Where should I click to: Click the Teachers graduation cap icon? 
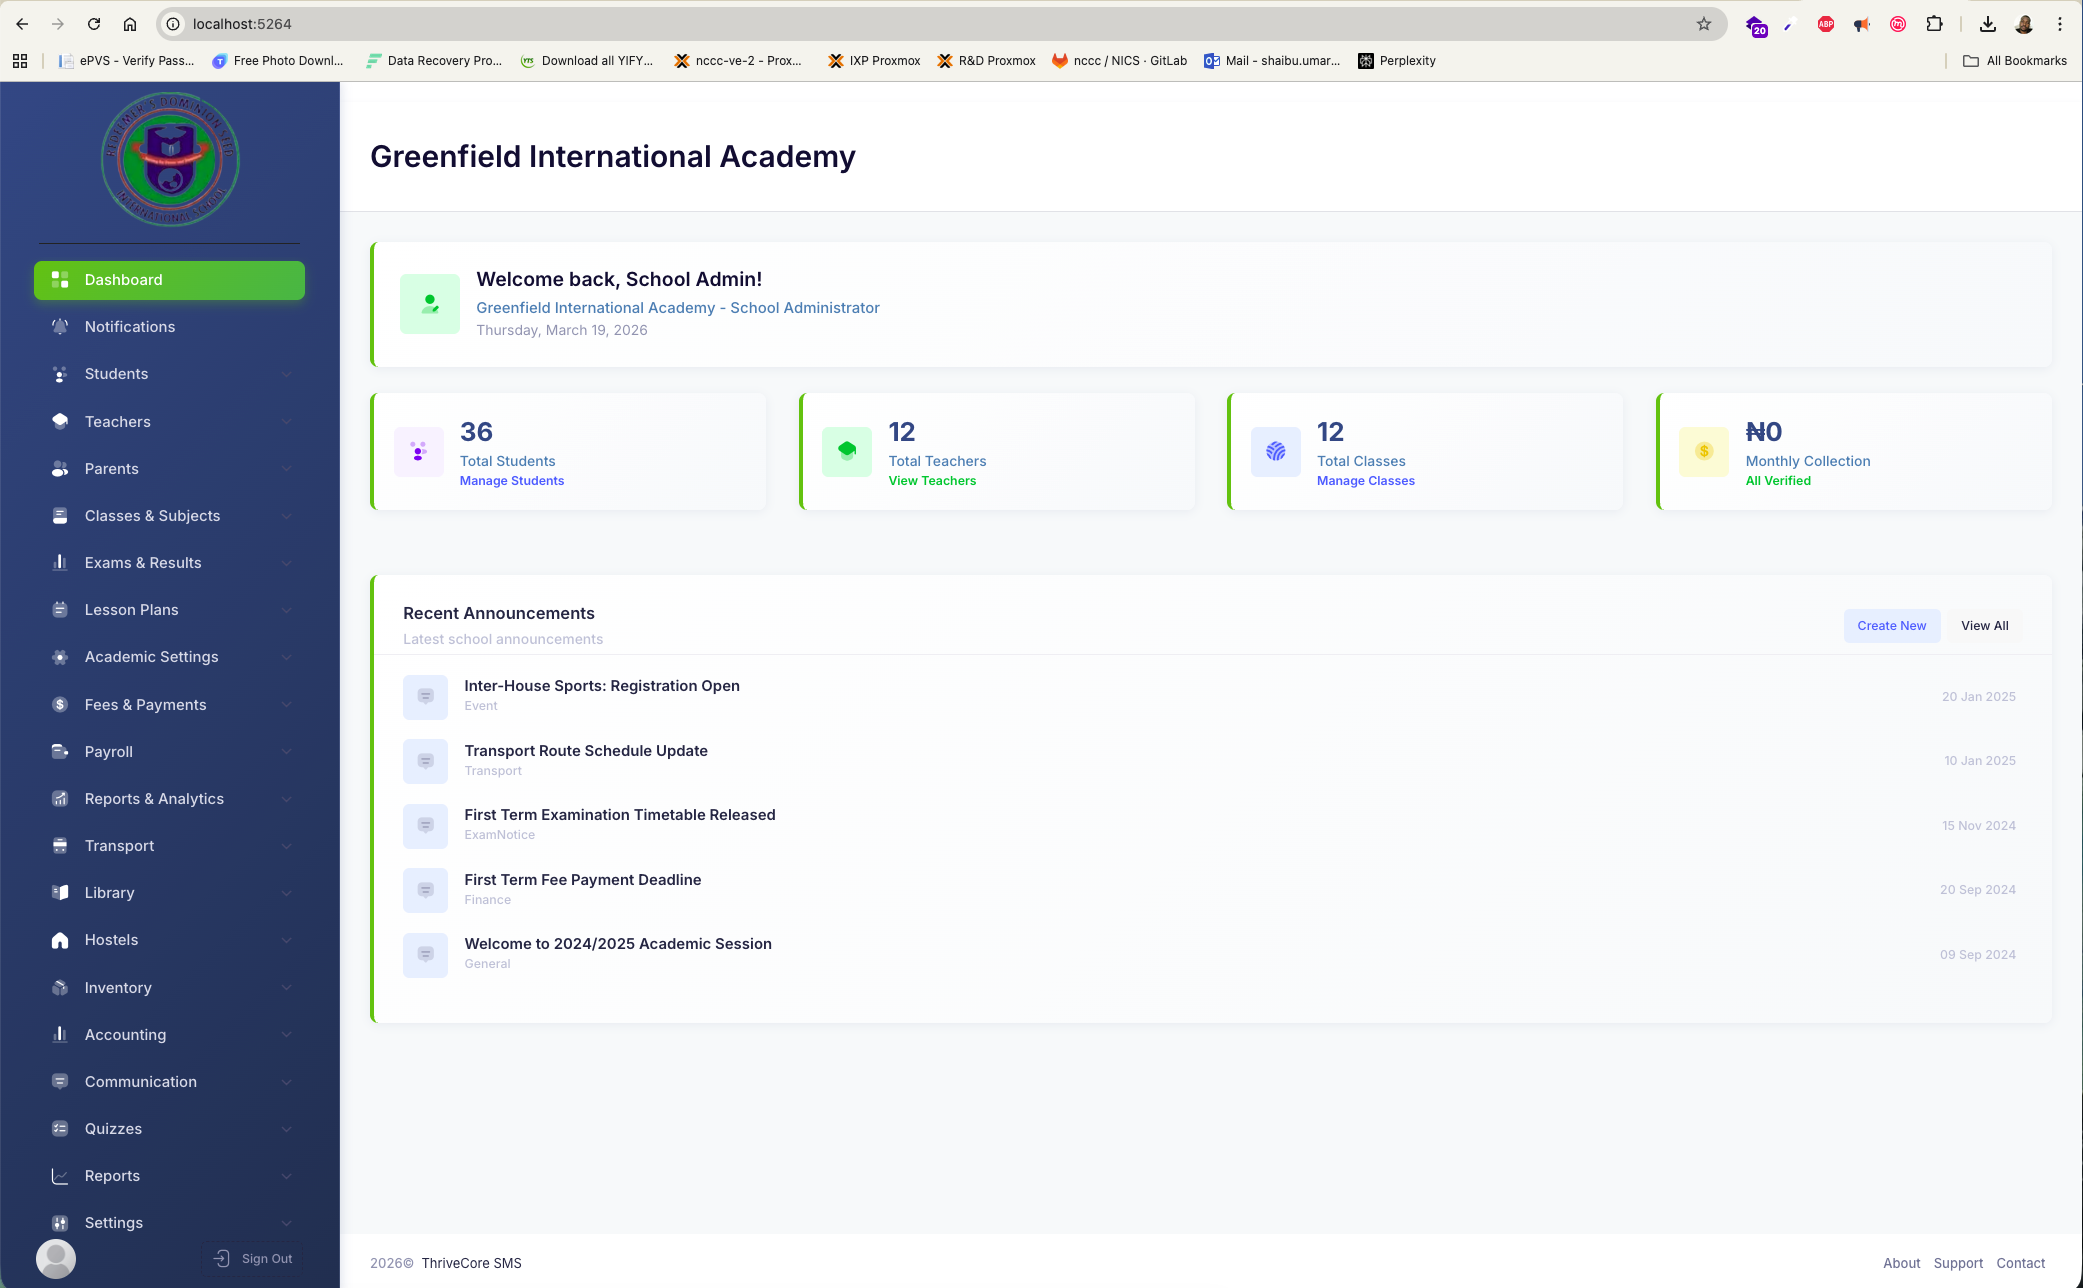tap(60, 421)
